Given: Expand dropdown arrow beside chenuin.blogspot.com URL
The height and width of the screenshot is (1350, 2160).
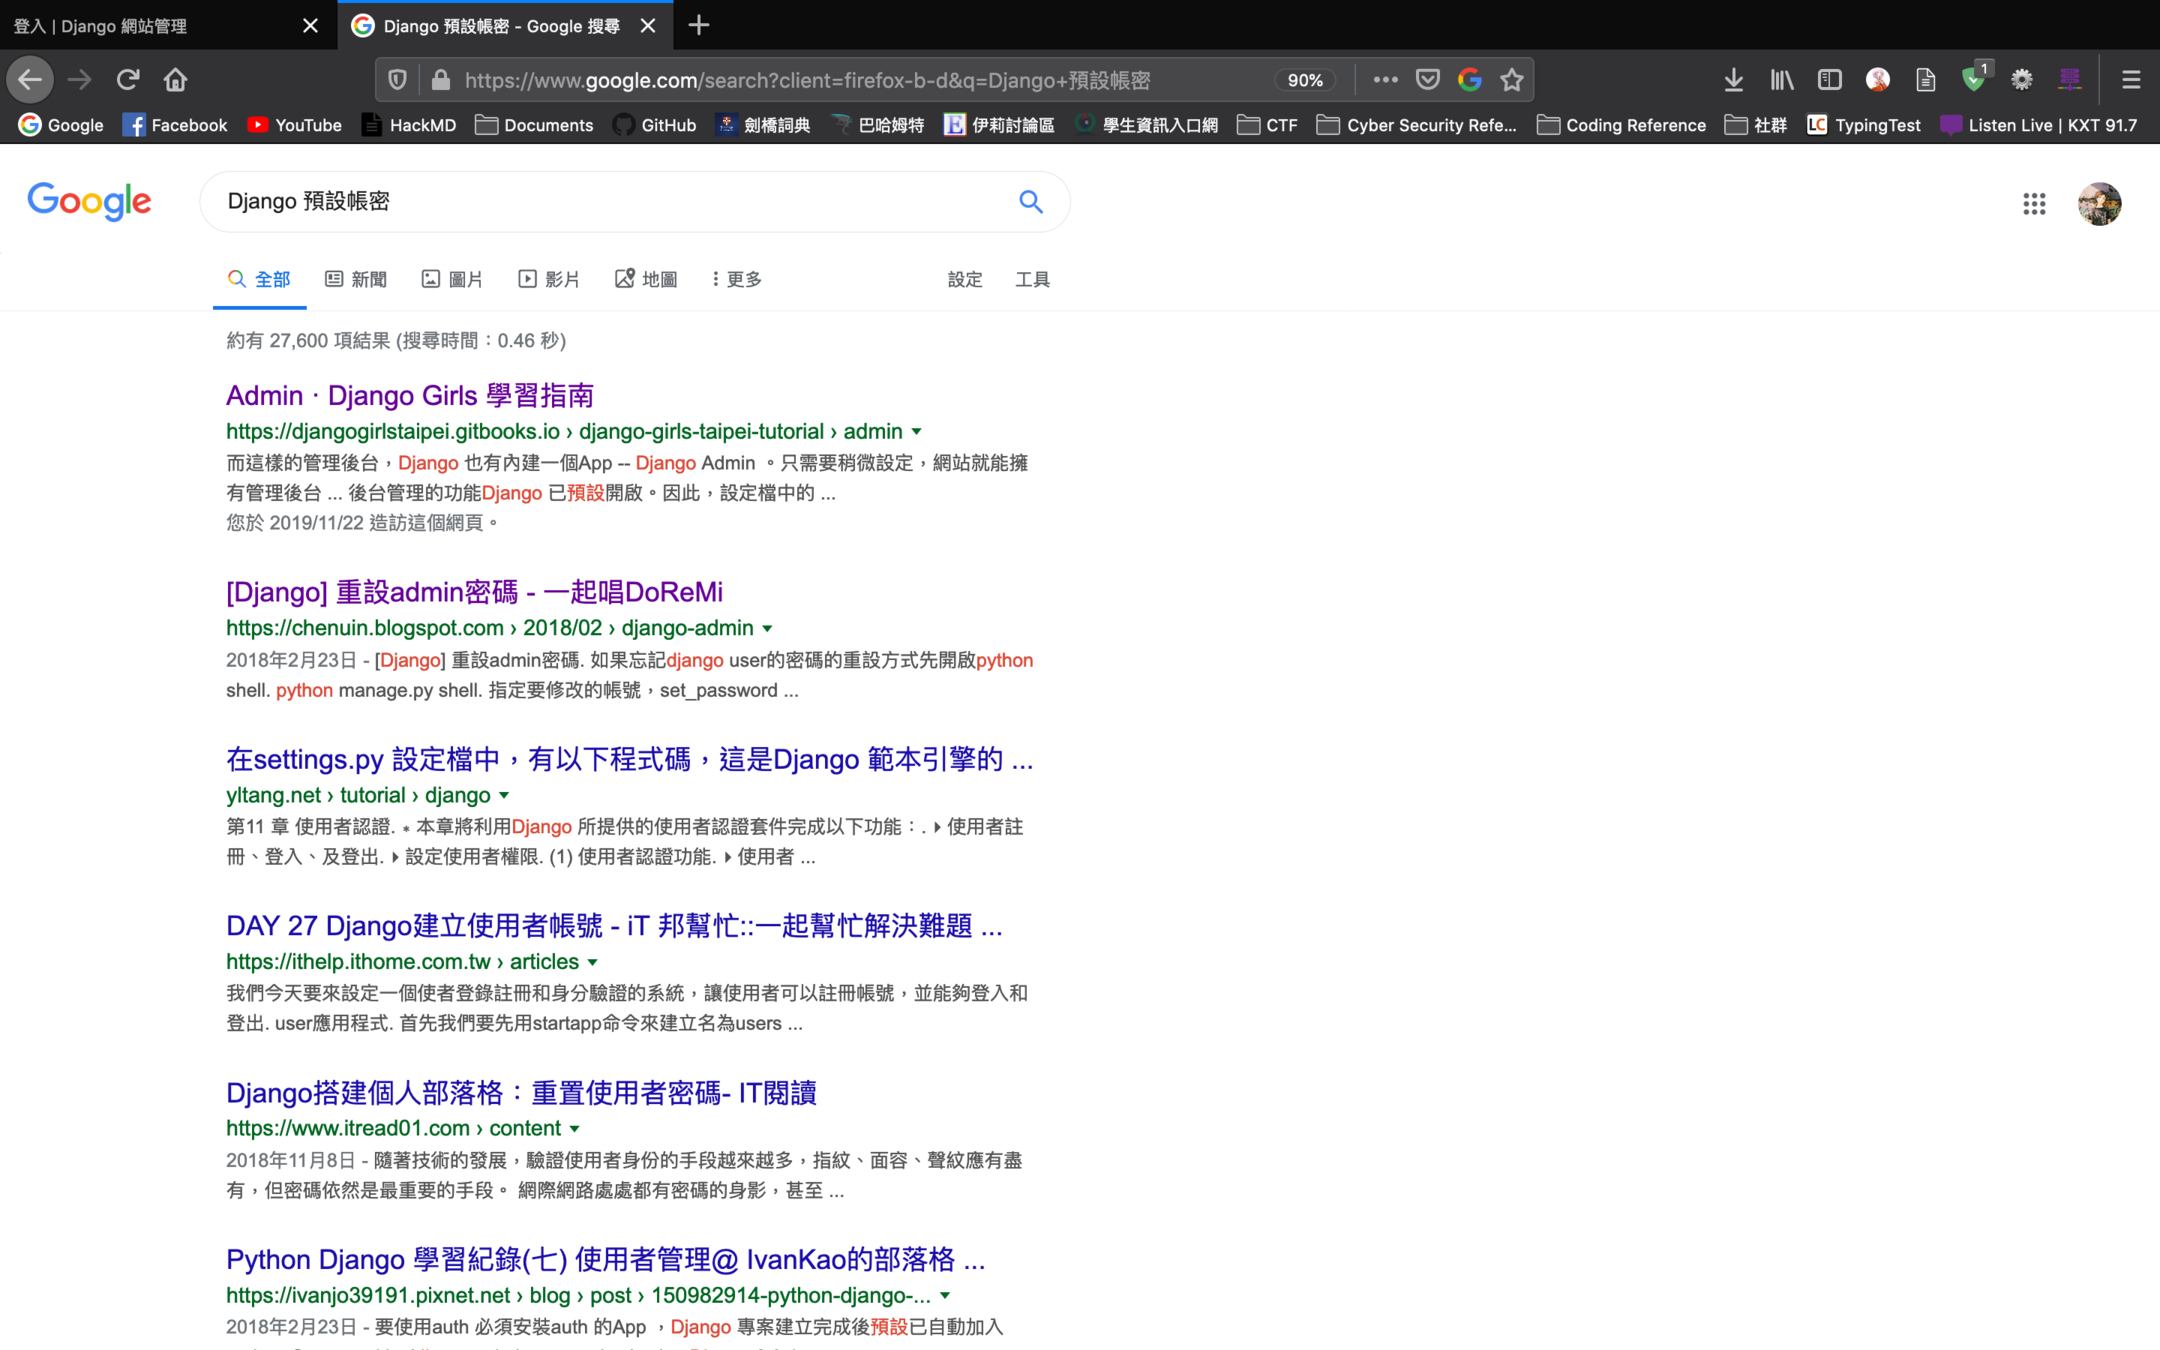Looking at the screenshot, I should coord(767,629).
